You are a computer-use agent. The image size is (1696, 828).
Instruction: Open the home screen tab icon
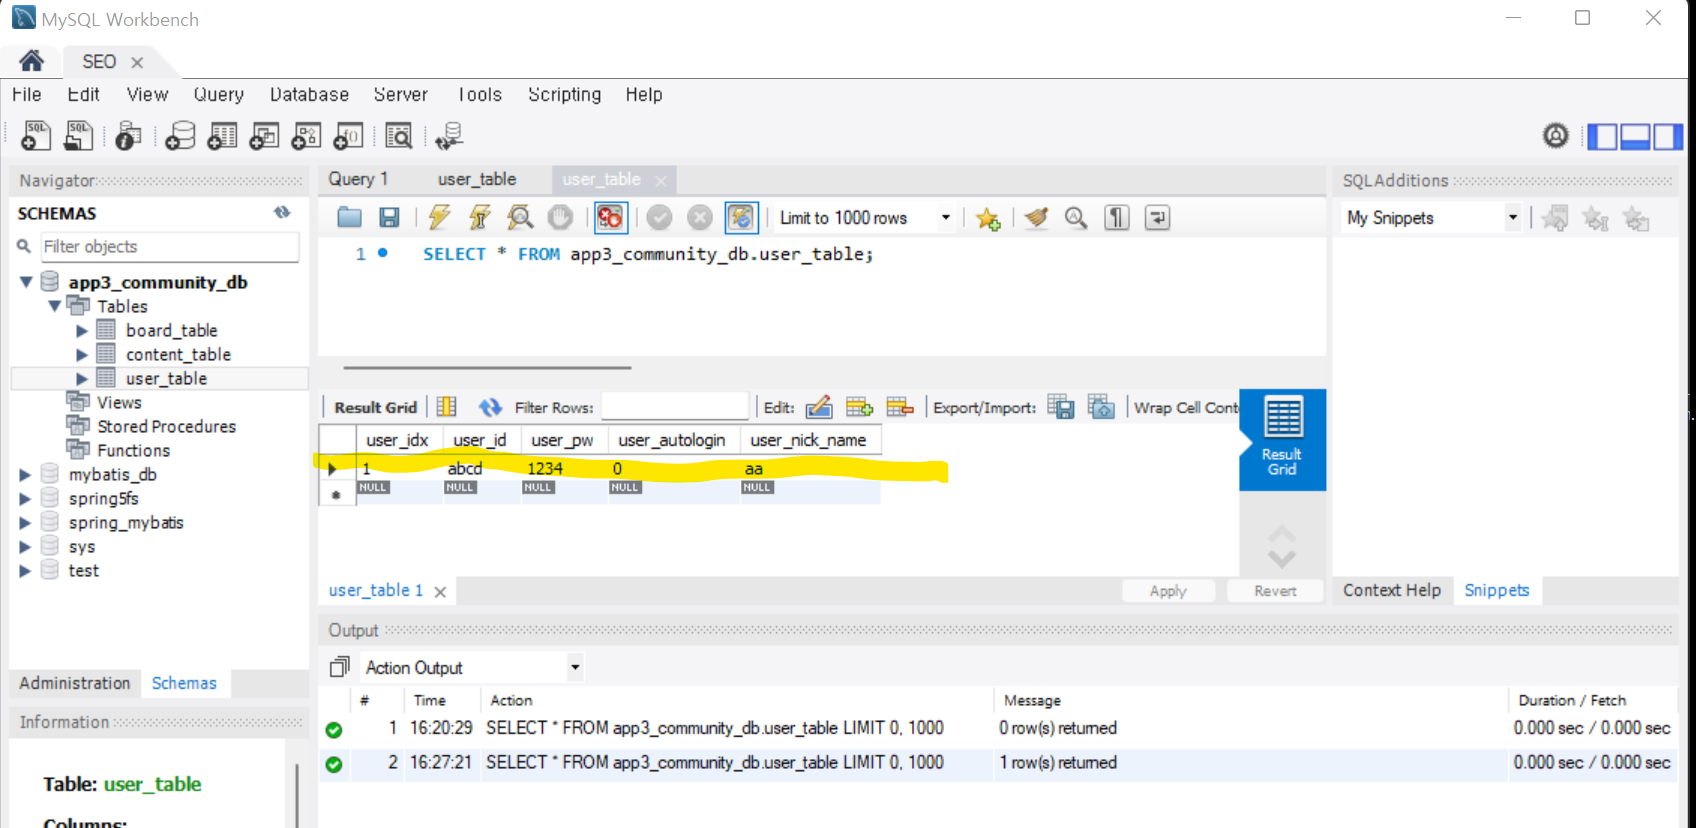coord(32,61)
